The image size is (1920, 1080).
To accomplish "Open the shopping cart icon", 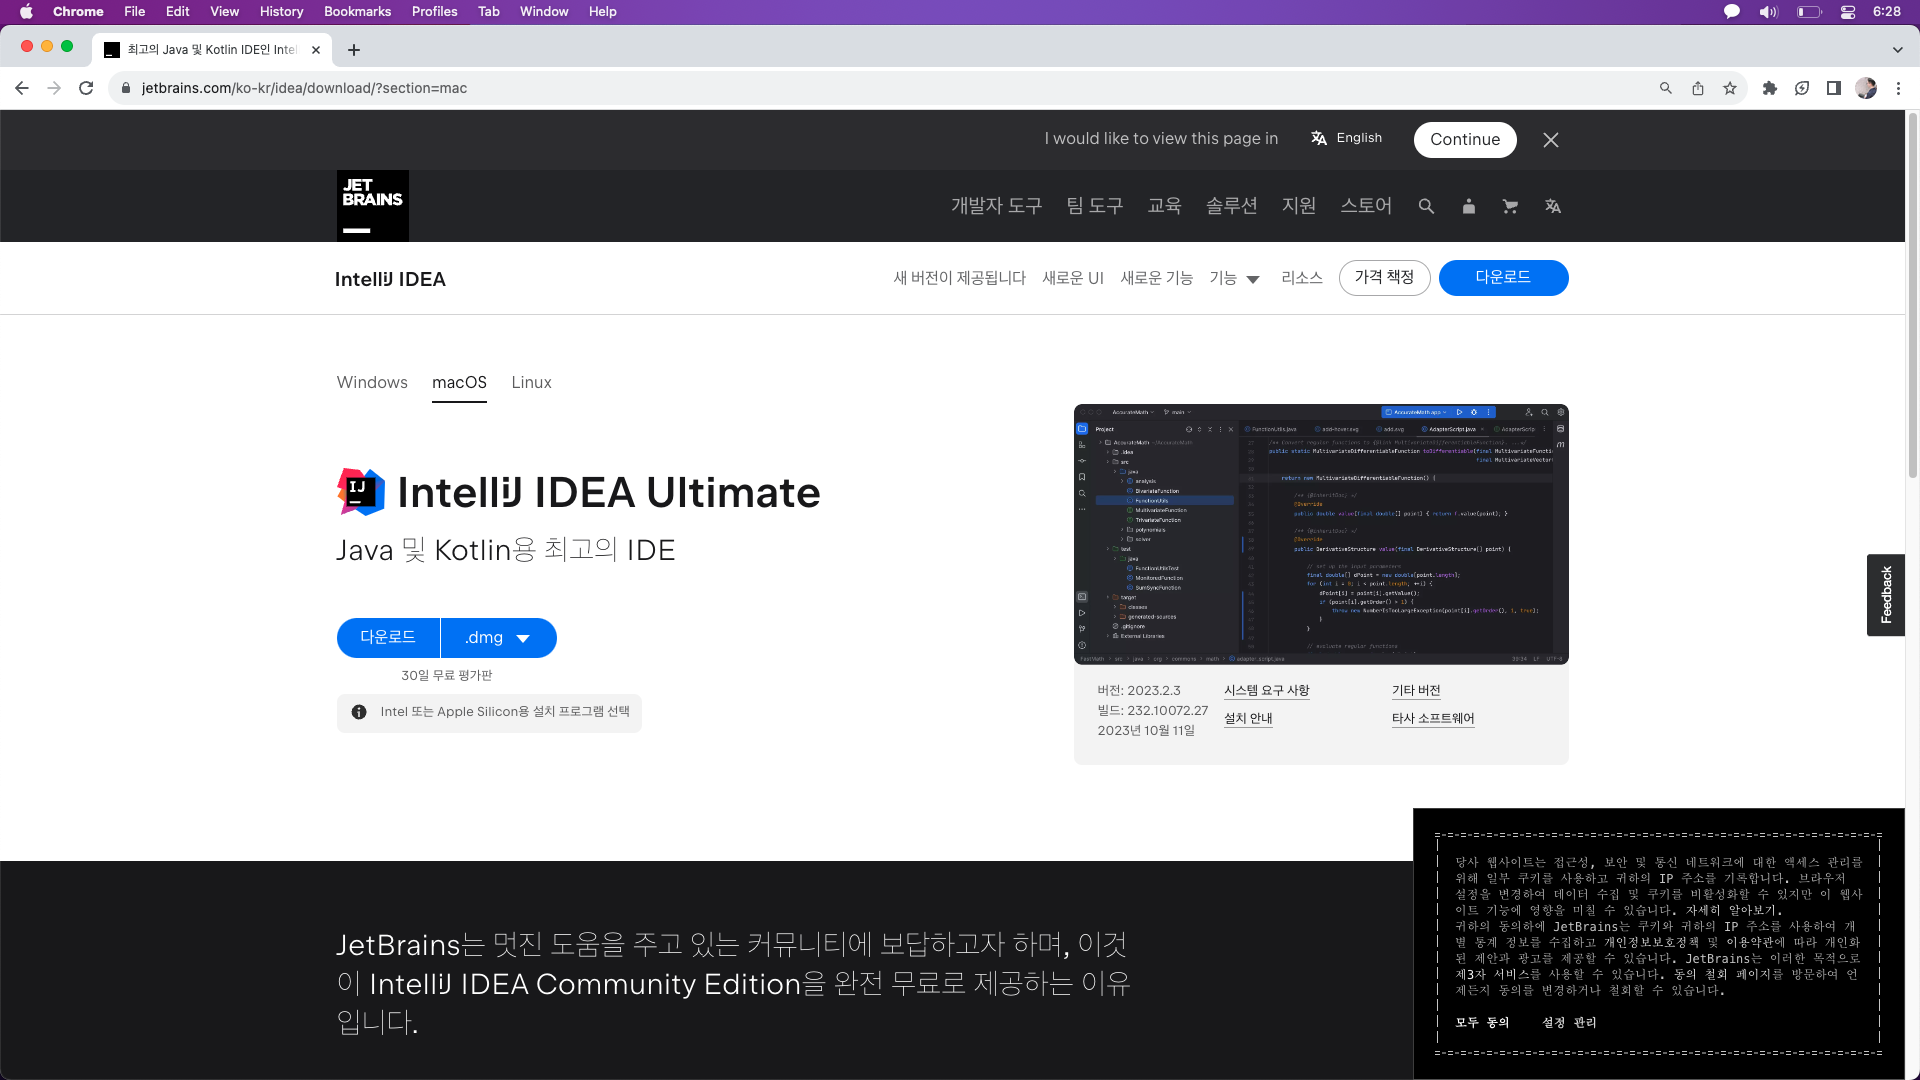I will 1510,206.
